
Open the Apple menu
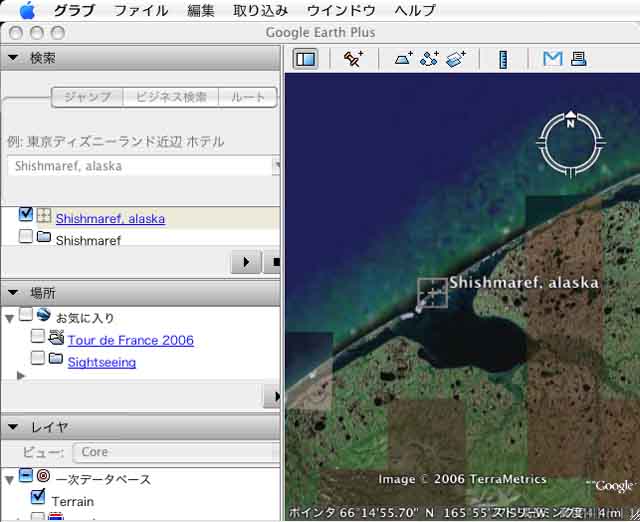coord(27,10)
